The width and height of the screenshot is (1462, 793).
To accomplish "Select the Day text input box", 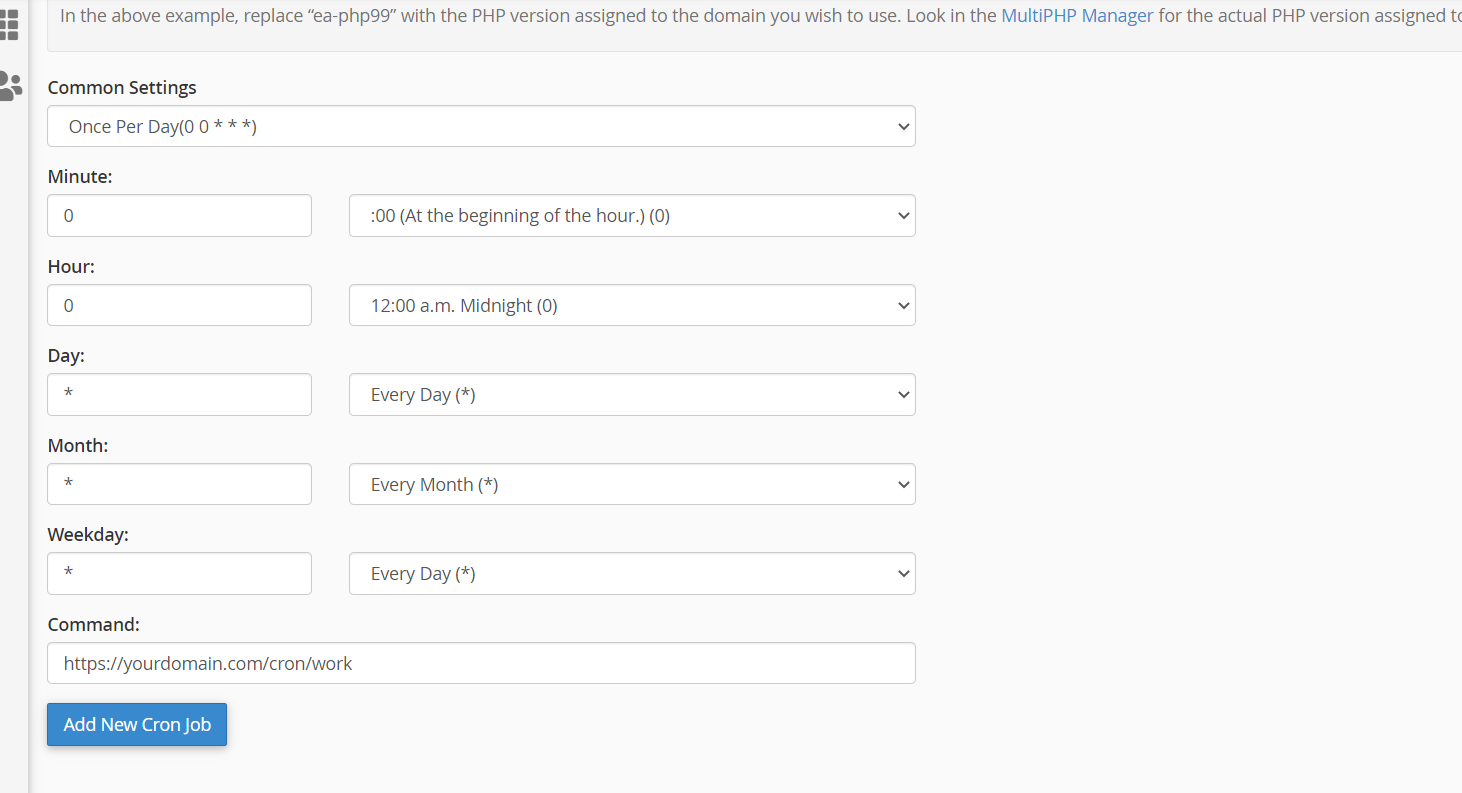I will (x=179, y=395).
